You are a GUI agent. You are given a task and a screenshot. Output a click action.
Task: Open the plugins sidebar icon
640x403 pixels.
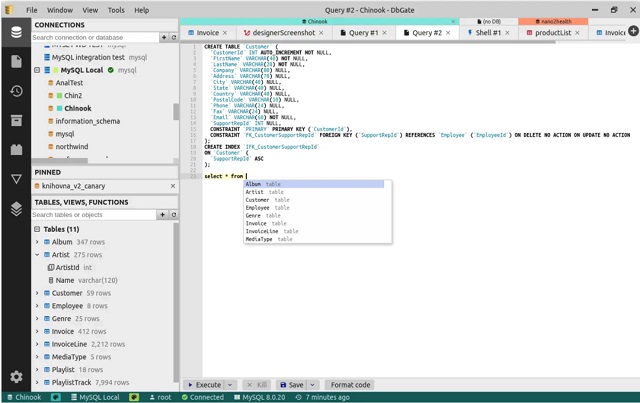pos(16,149)
